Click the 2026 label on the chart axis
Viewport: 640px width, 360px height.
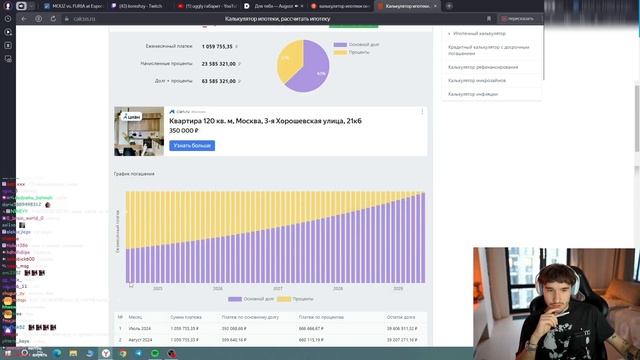[x=218, y=289]
